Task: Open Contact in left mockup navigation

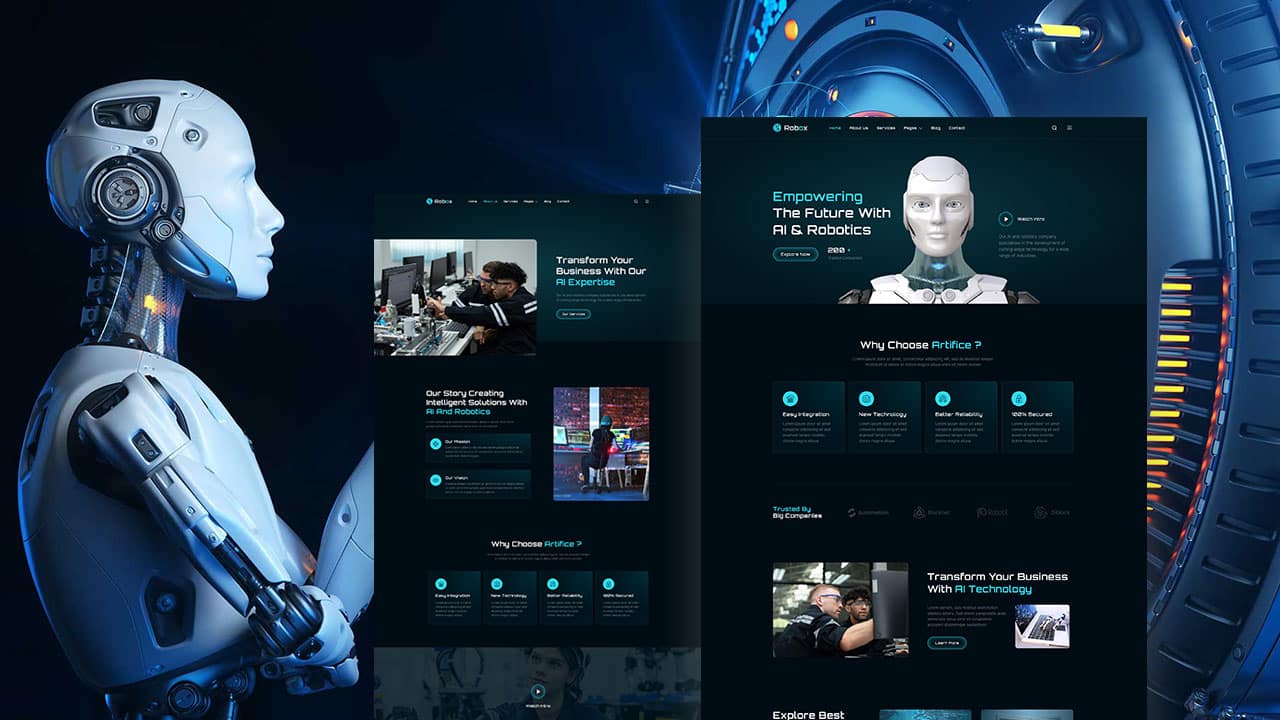Action: [x=563, y=201]
